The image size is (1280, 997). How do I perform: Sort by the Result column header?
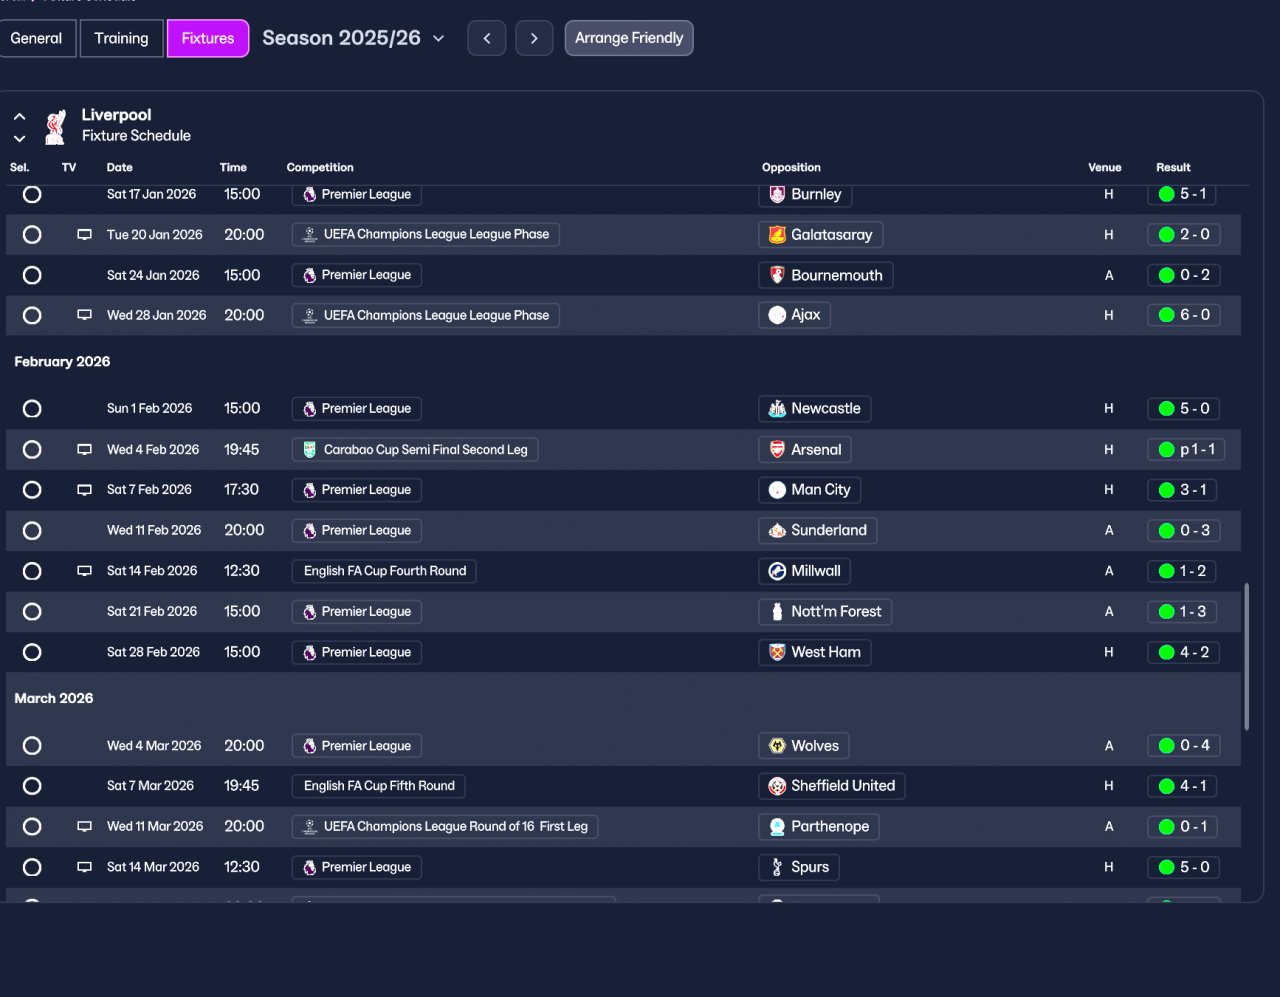pos(1173,167)
